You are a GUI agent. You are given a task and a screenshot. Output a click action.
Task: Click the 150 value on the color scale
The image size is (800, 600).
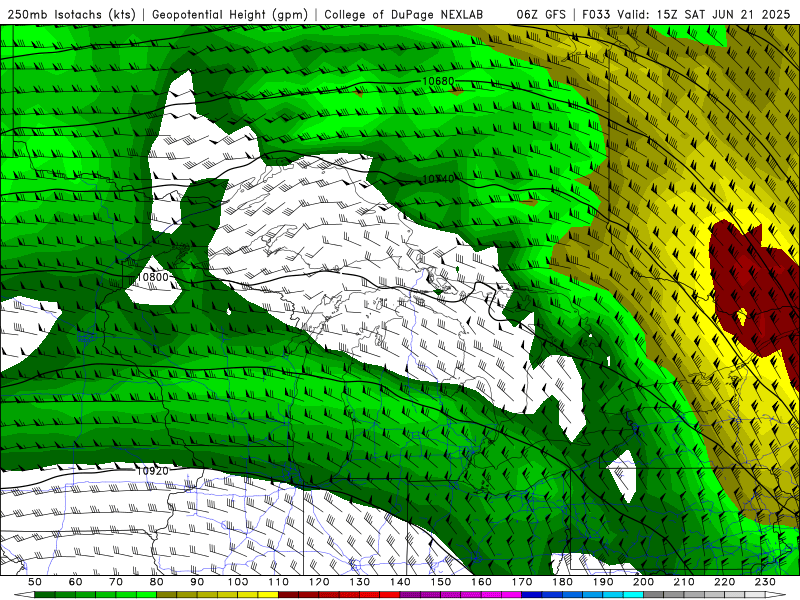[x=441, y=582]
